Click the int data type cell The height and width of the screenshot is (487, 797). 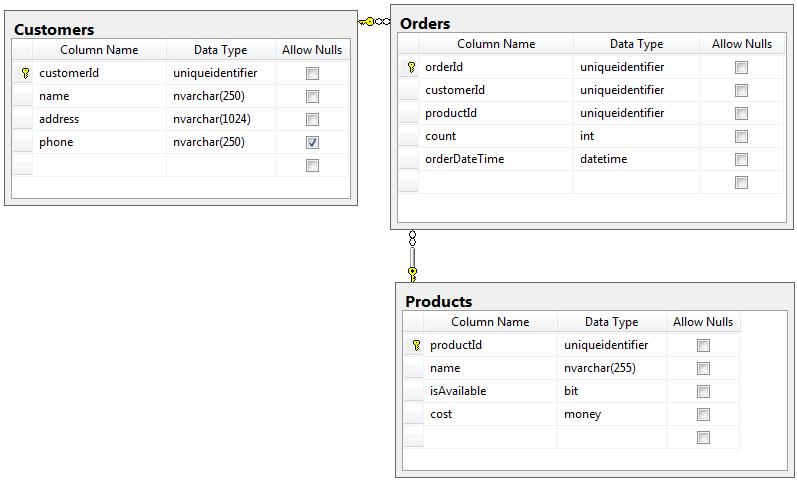point(636,136)
